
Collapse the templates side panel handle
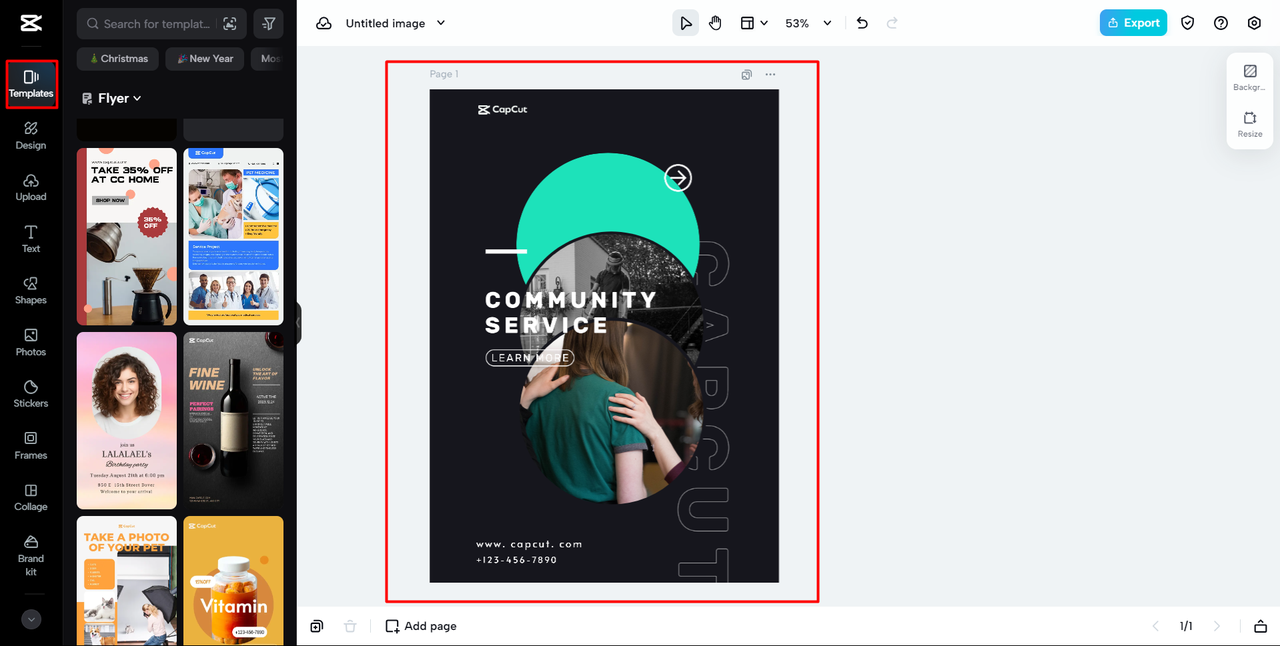(298, 323)
